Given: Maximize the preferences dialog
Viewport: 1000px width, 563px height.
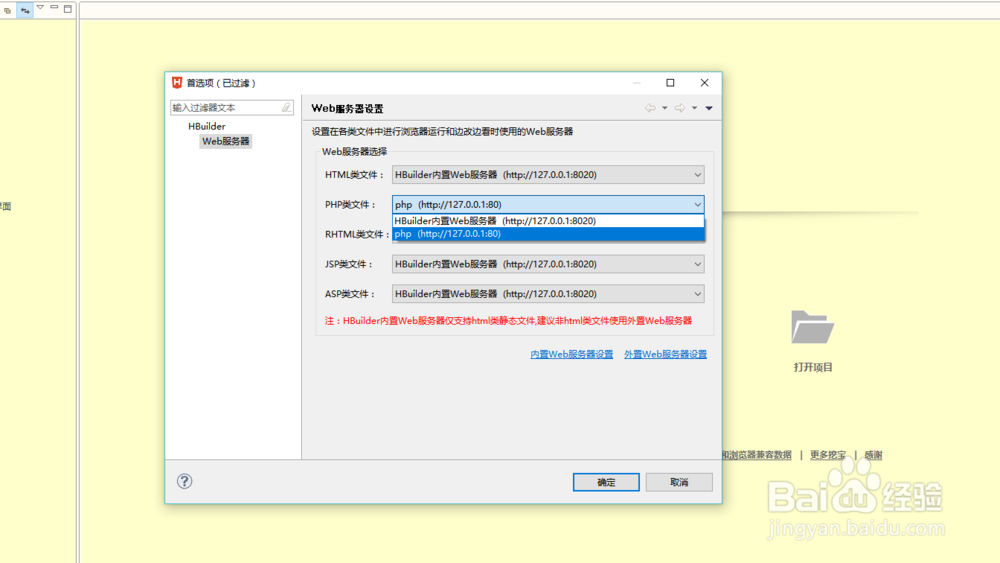Looking at the screenshot, I should [670, 83].
